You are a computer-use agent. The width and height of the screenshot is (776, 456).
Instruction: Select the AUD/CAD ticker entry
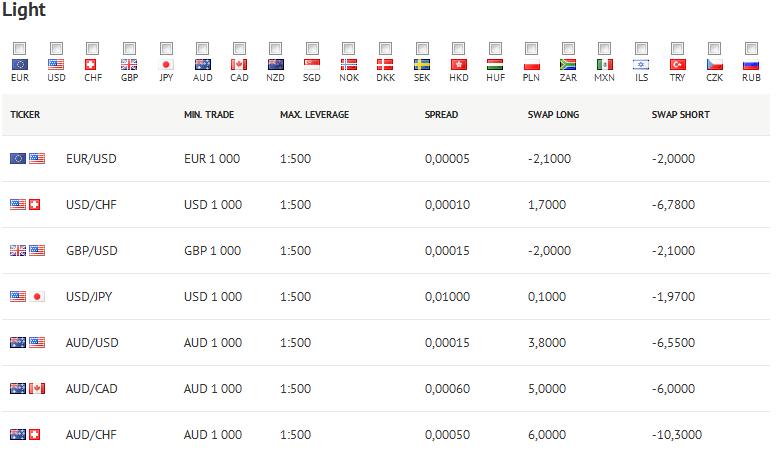coord(92,389)
